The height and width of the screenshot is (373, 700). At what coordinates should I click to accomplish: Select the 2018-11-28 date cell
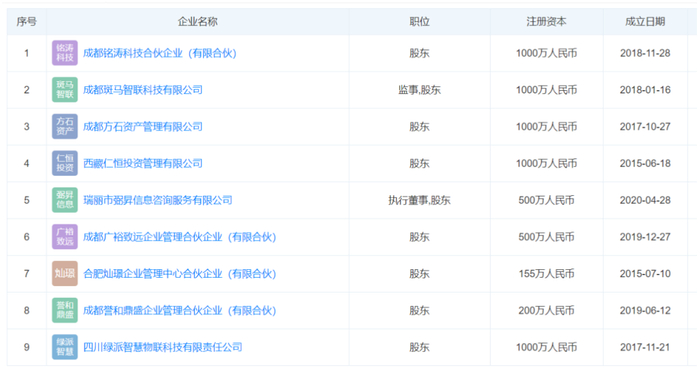click(645, 53)
